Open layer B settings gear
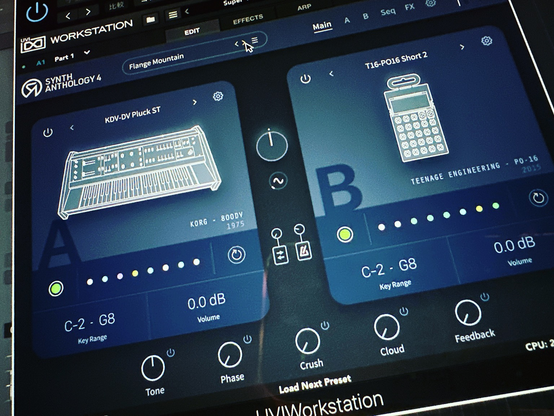Viewport: 554px width, 416px height. [x=487, y=41]
